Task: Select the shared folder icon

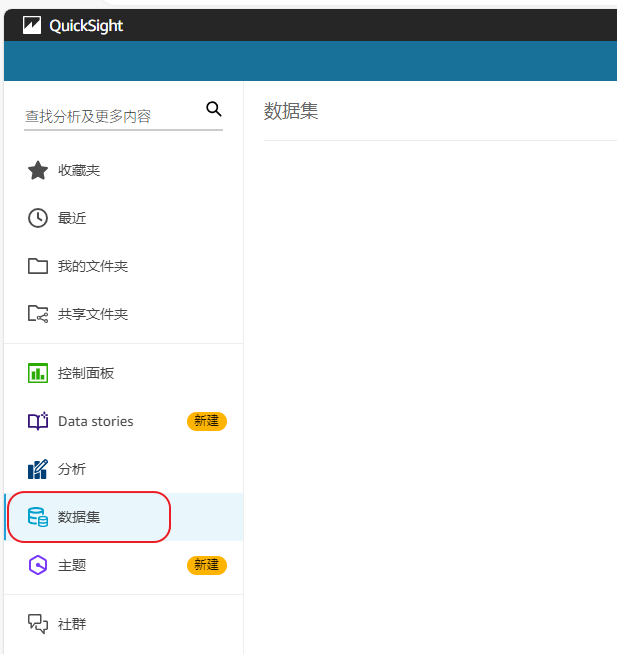Action: pyautogui.click(x=38, y=314)
